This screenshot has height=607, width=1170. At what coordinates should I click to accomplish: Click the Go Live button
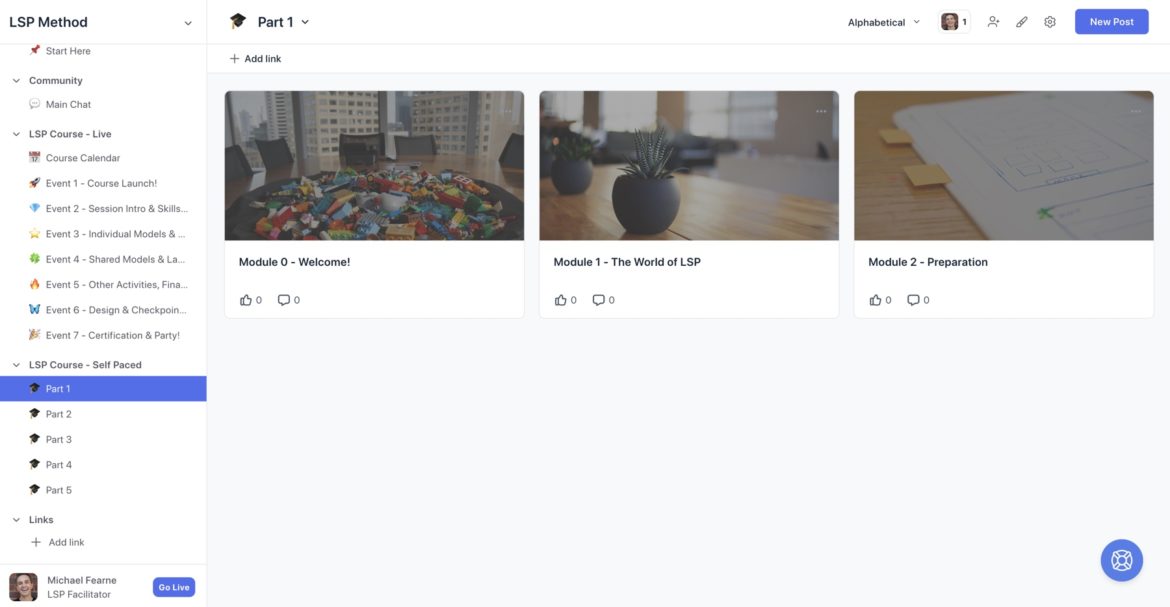tap(174, 588)
